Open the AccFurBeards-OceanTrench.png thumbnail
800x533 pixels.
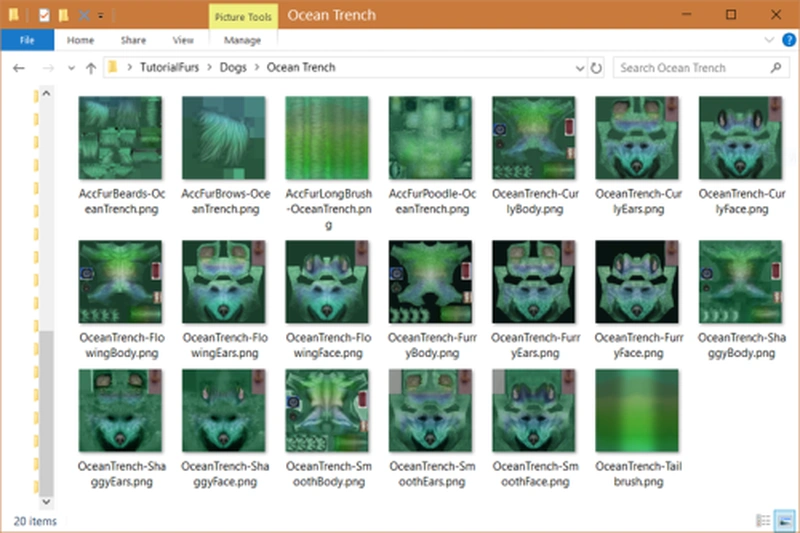click(120, 138)
